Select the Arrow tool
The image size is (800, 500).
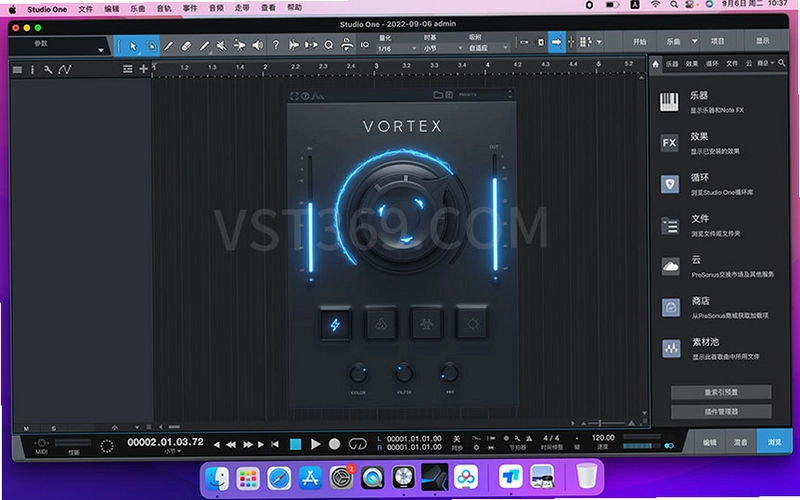click(133, 45)
